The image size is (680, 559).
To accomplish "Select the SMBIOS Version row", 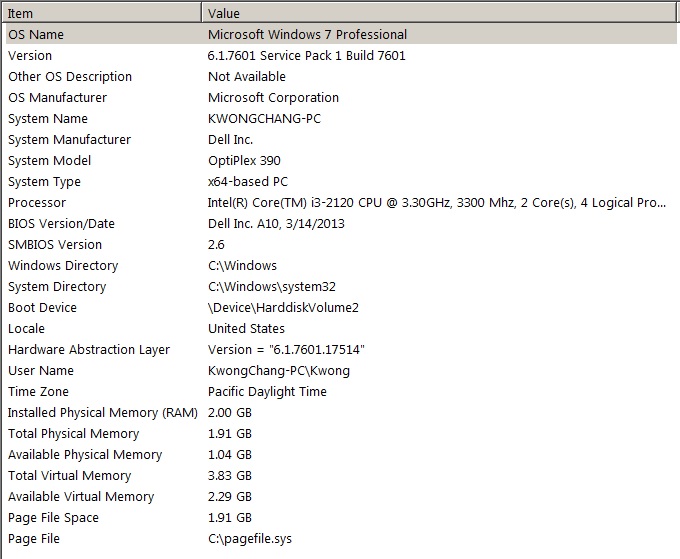I will click(x=341, y=245).
